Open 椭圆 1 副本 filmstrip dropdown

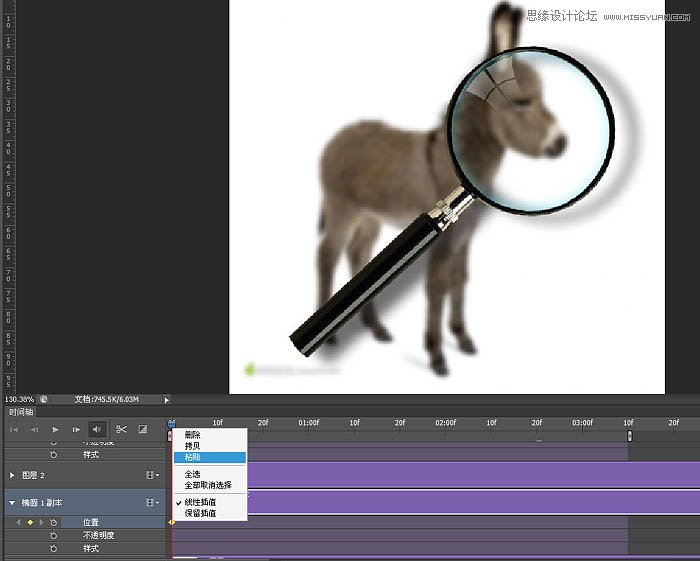(x=153, y=503)
